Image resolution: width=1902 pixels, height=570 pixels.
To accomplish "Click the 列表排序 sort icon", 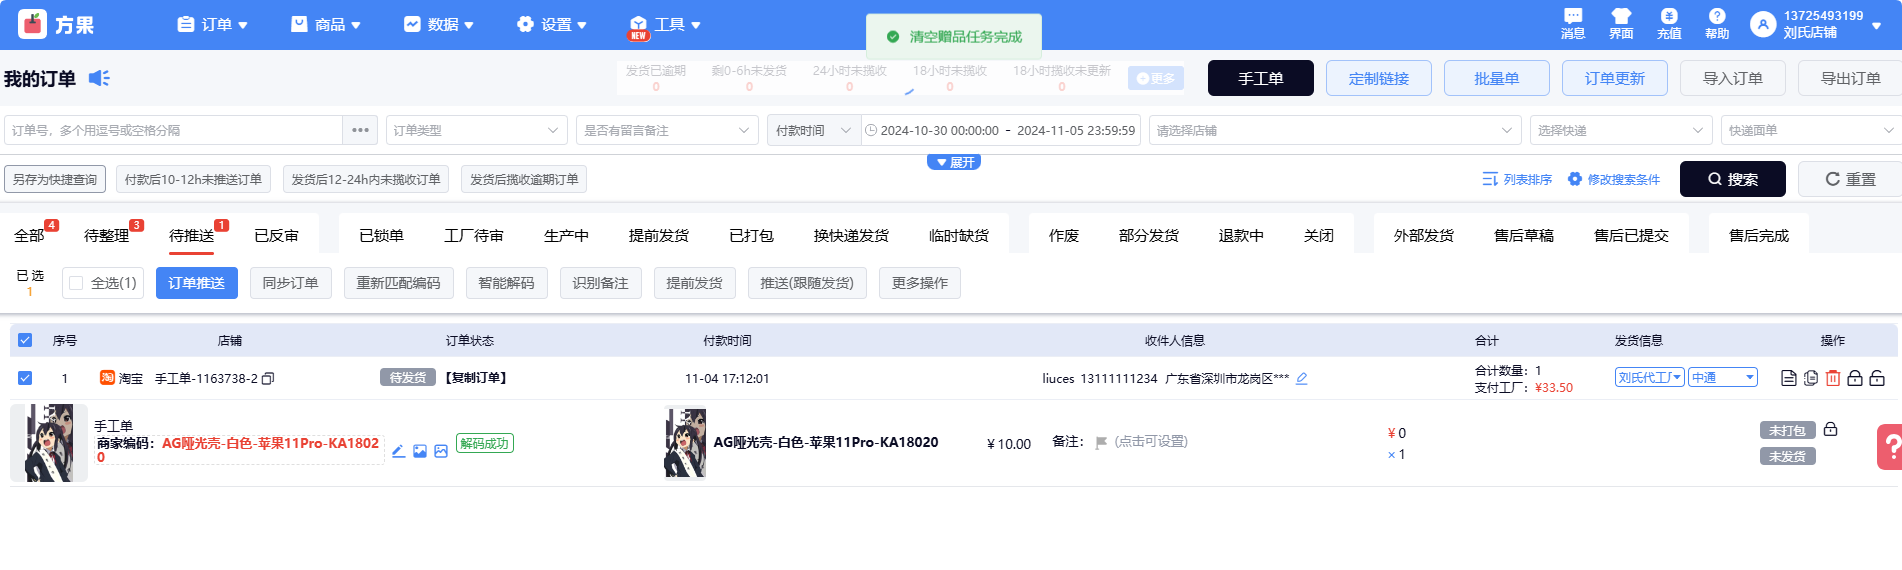I will (1490, 179).
